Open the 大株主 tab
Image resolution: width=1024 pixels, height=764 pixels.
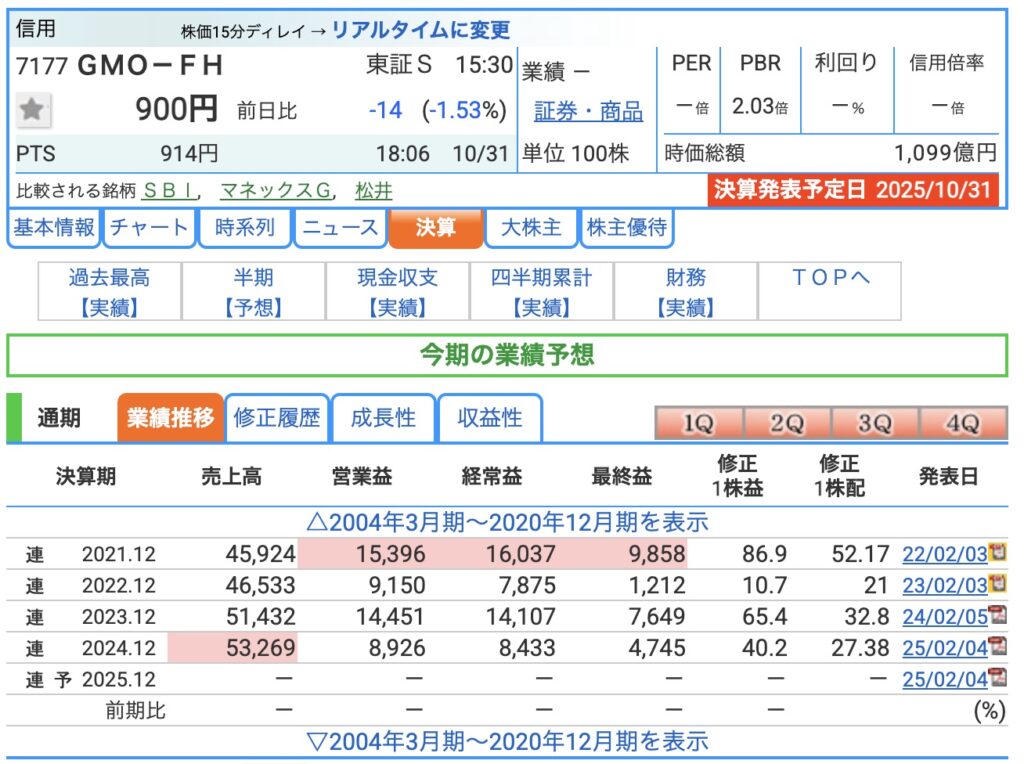click(x=530, y=228)
